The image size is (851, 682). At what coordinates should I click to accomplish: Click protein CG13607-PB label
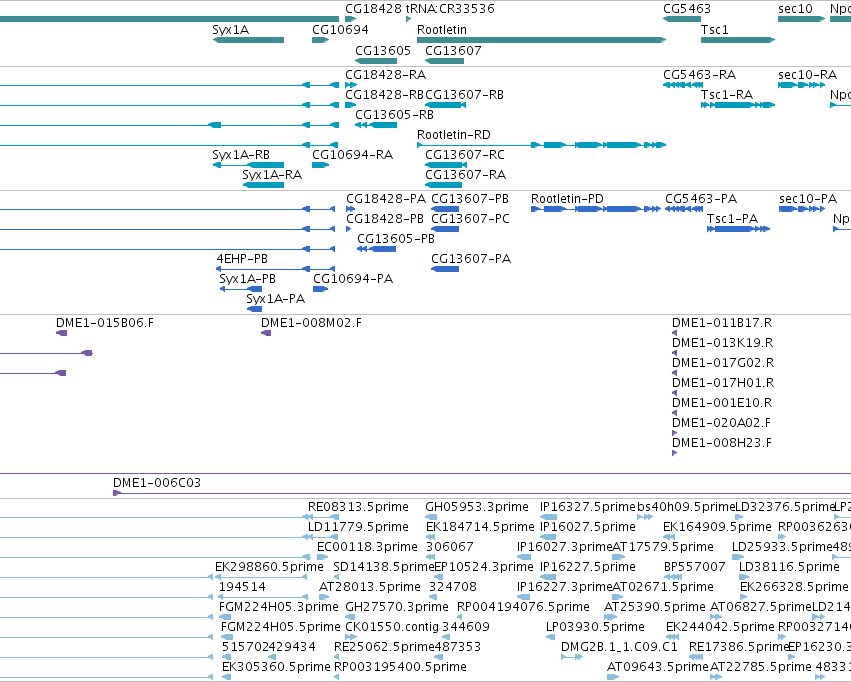click(x=470, y=199)
